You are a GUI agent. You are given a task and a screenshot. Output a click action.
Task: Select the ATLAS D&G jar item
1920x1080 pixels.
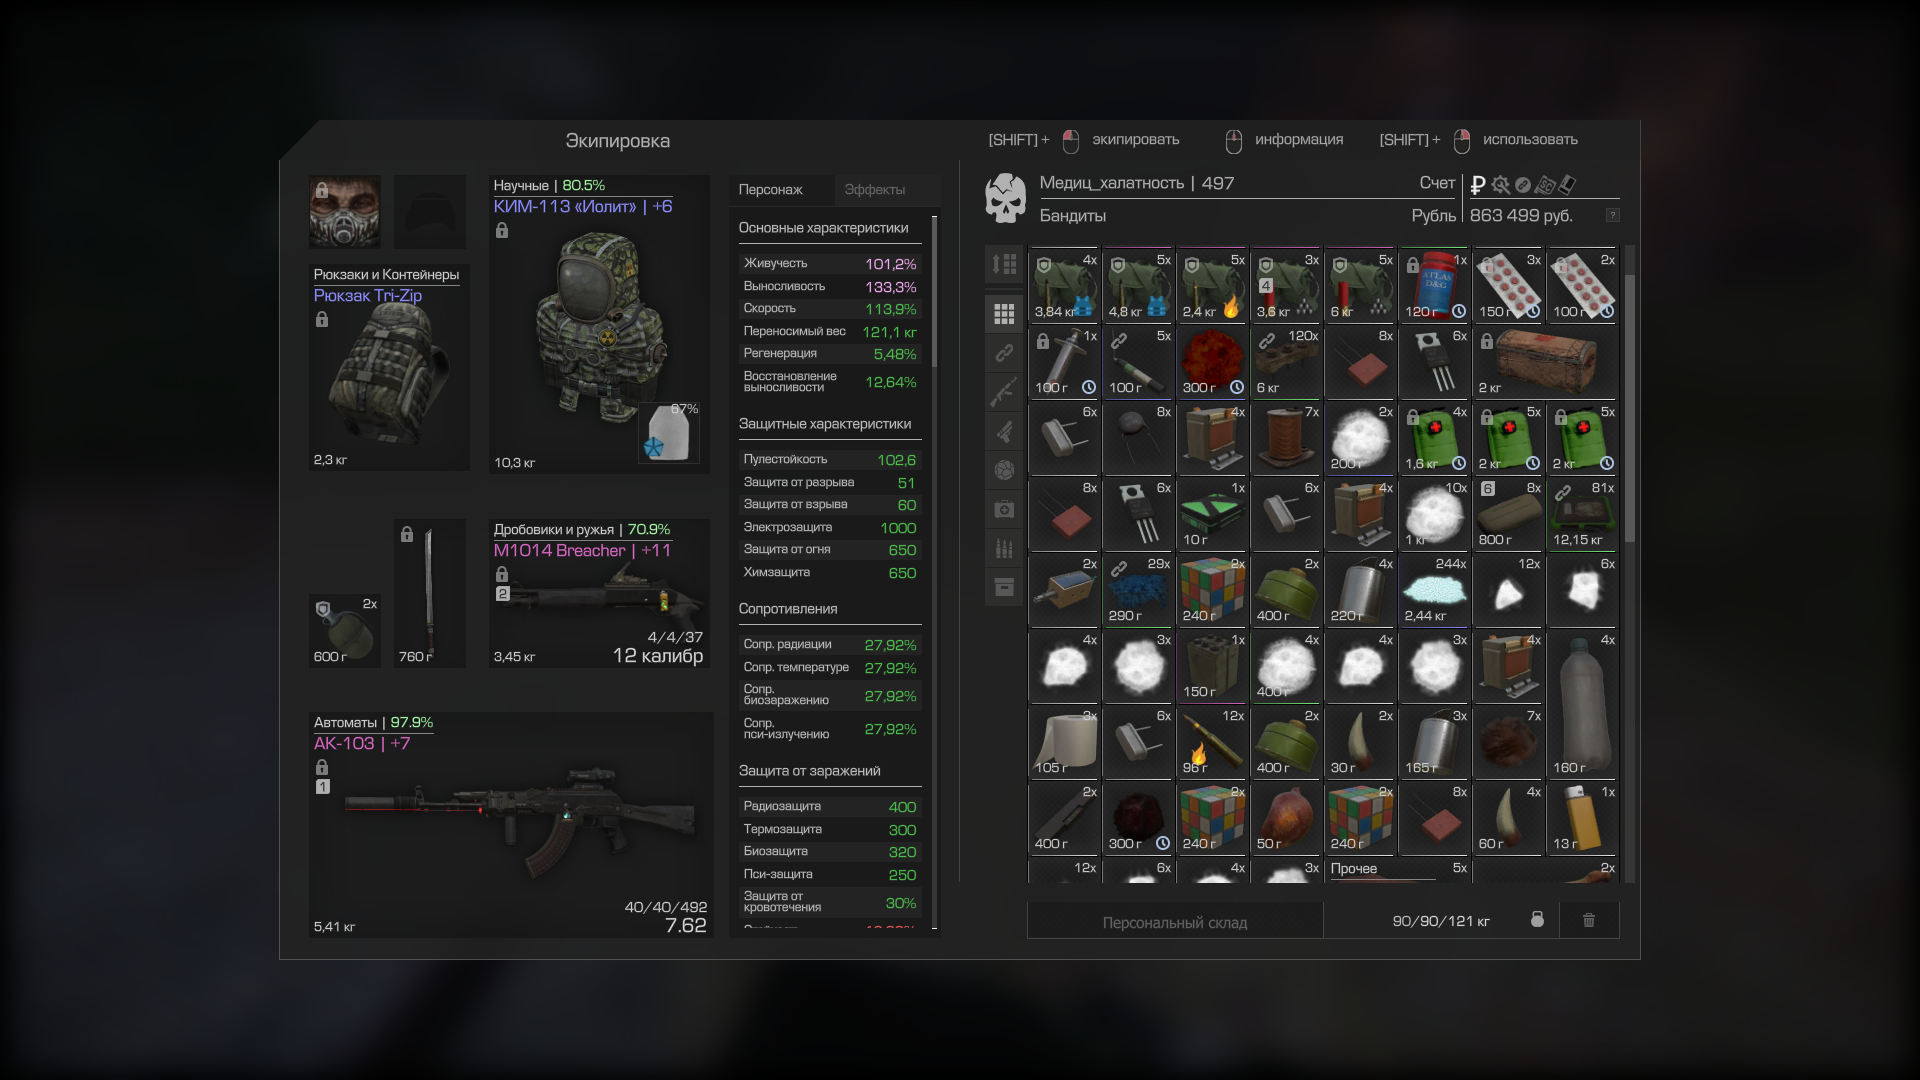pos(1435,285)
